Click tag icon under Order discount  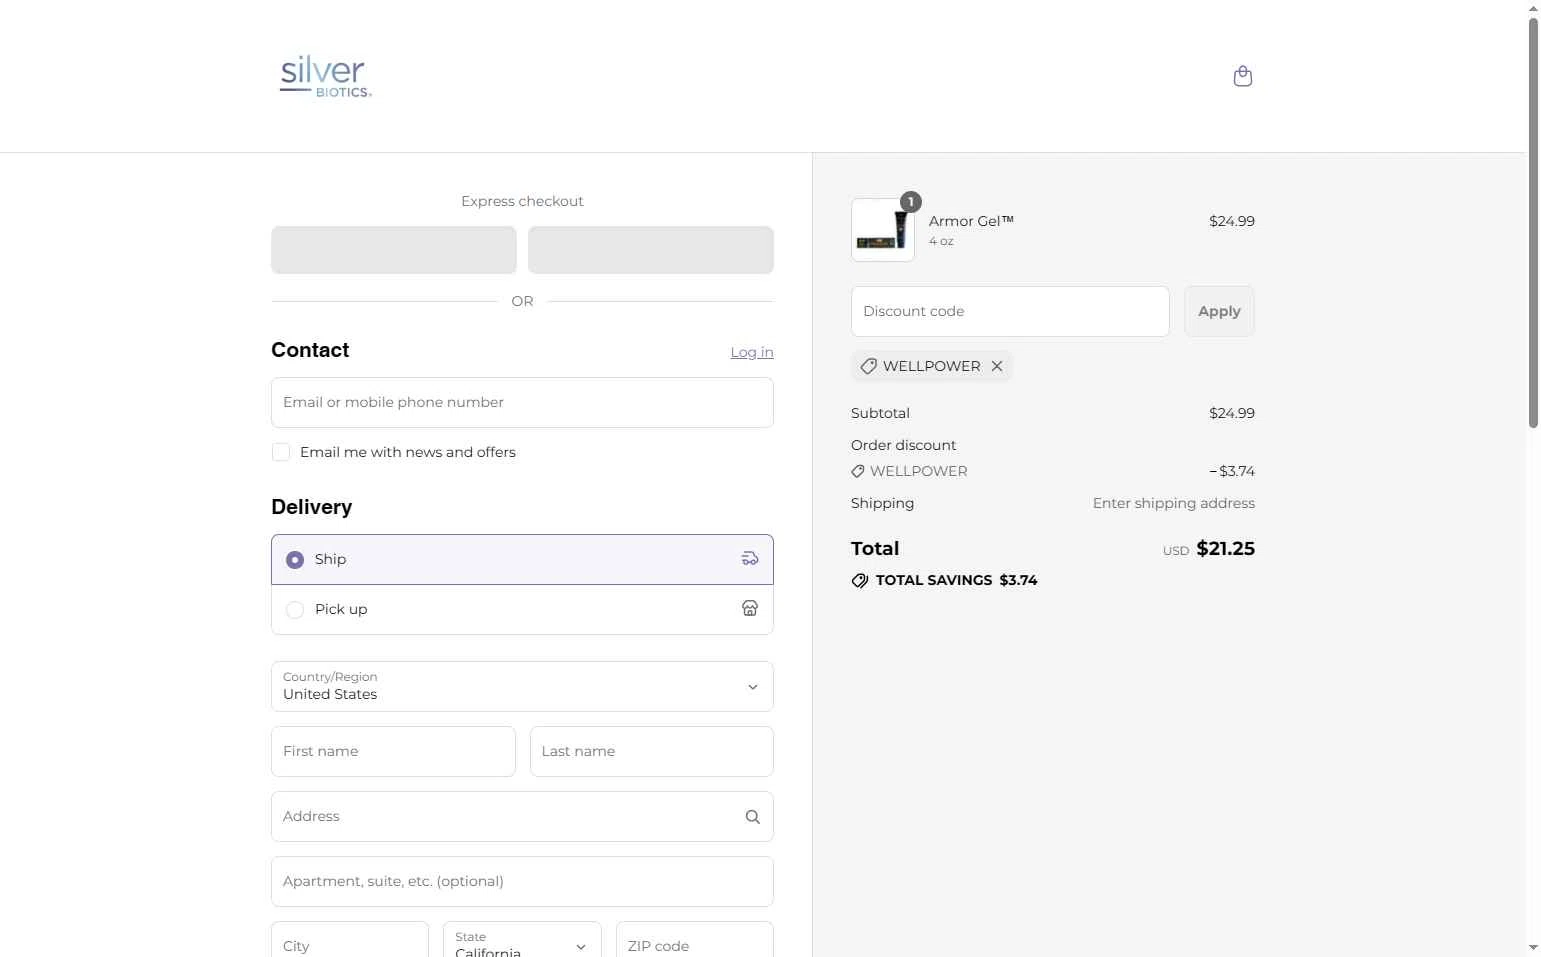858,471
